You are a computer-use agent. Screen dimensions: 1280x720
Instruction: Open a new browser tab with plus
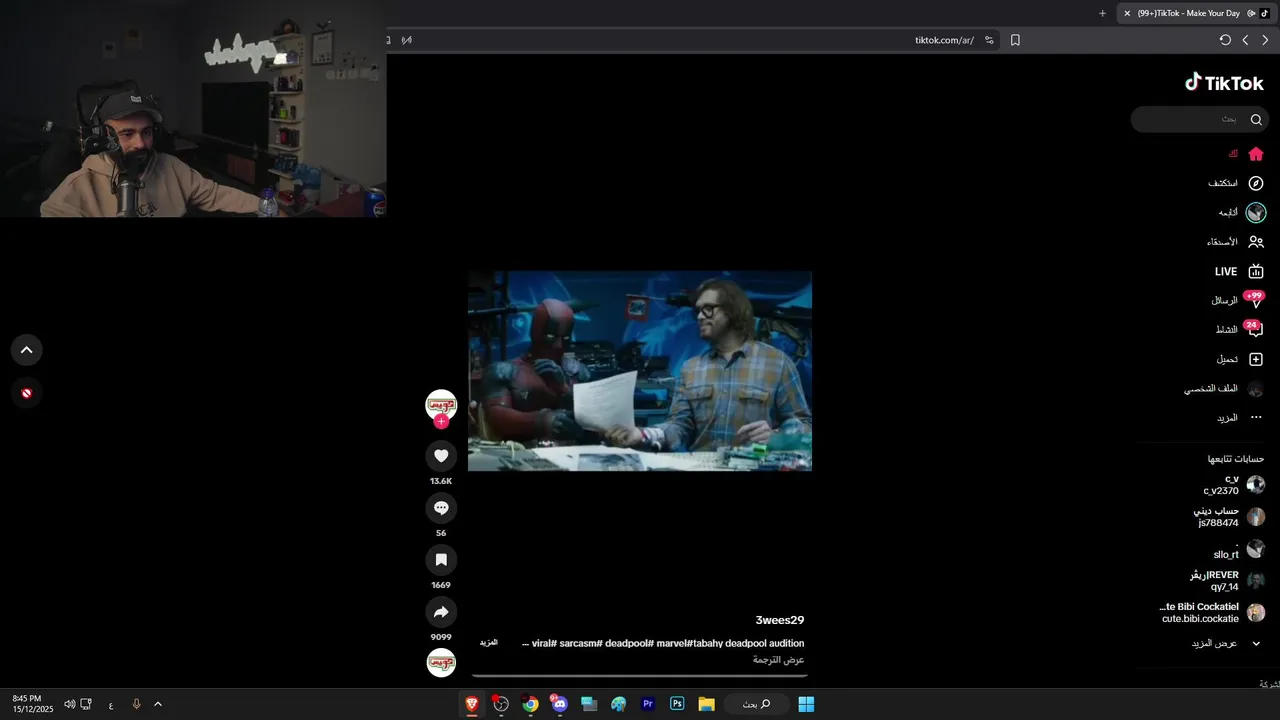click(1102, 13)
